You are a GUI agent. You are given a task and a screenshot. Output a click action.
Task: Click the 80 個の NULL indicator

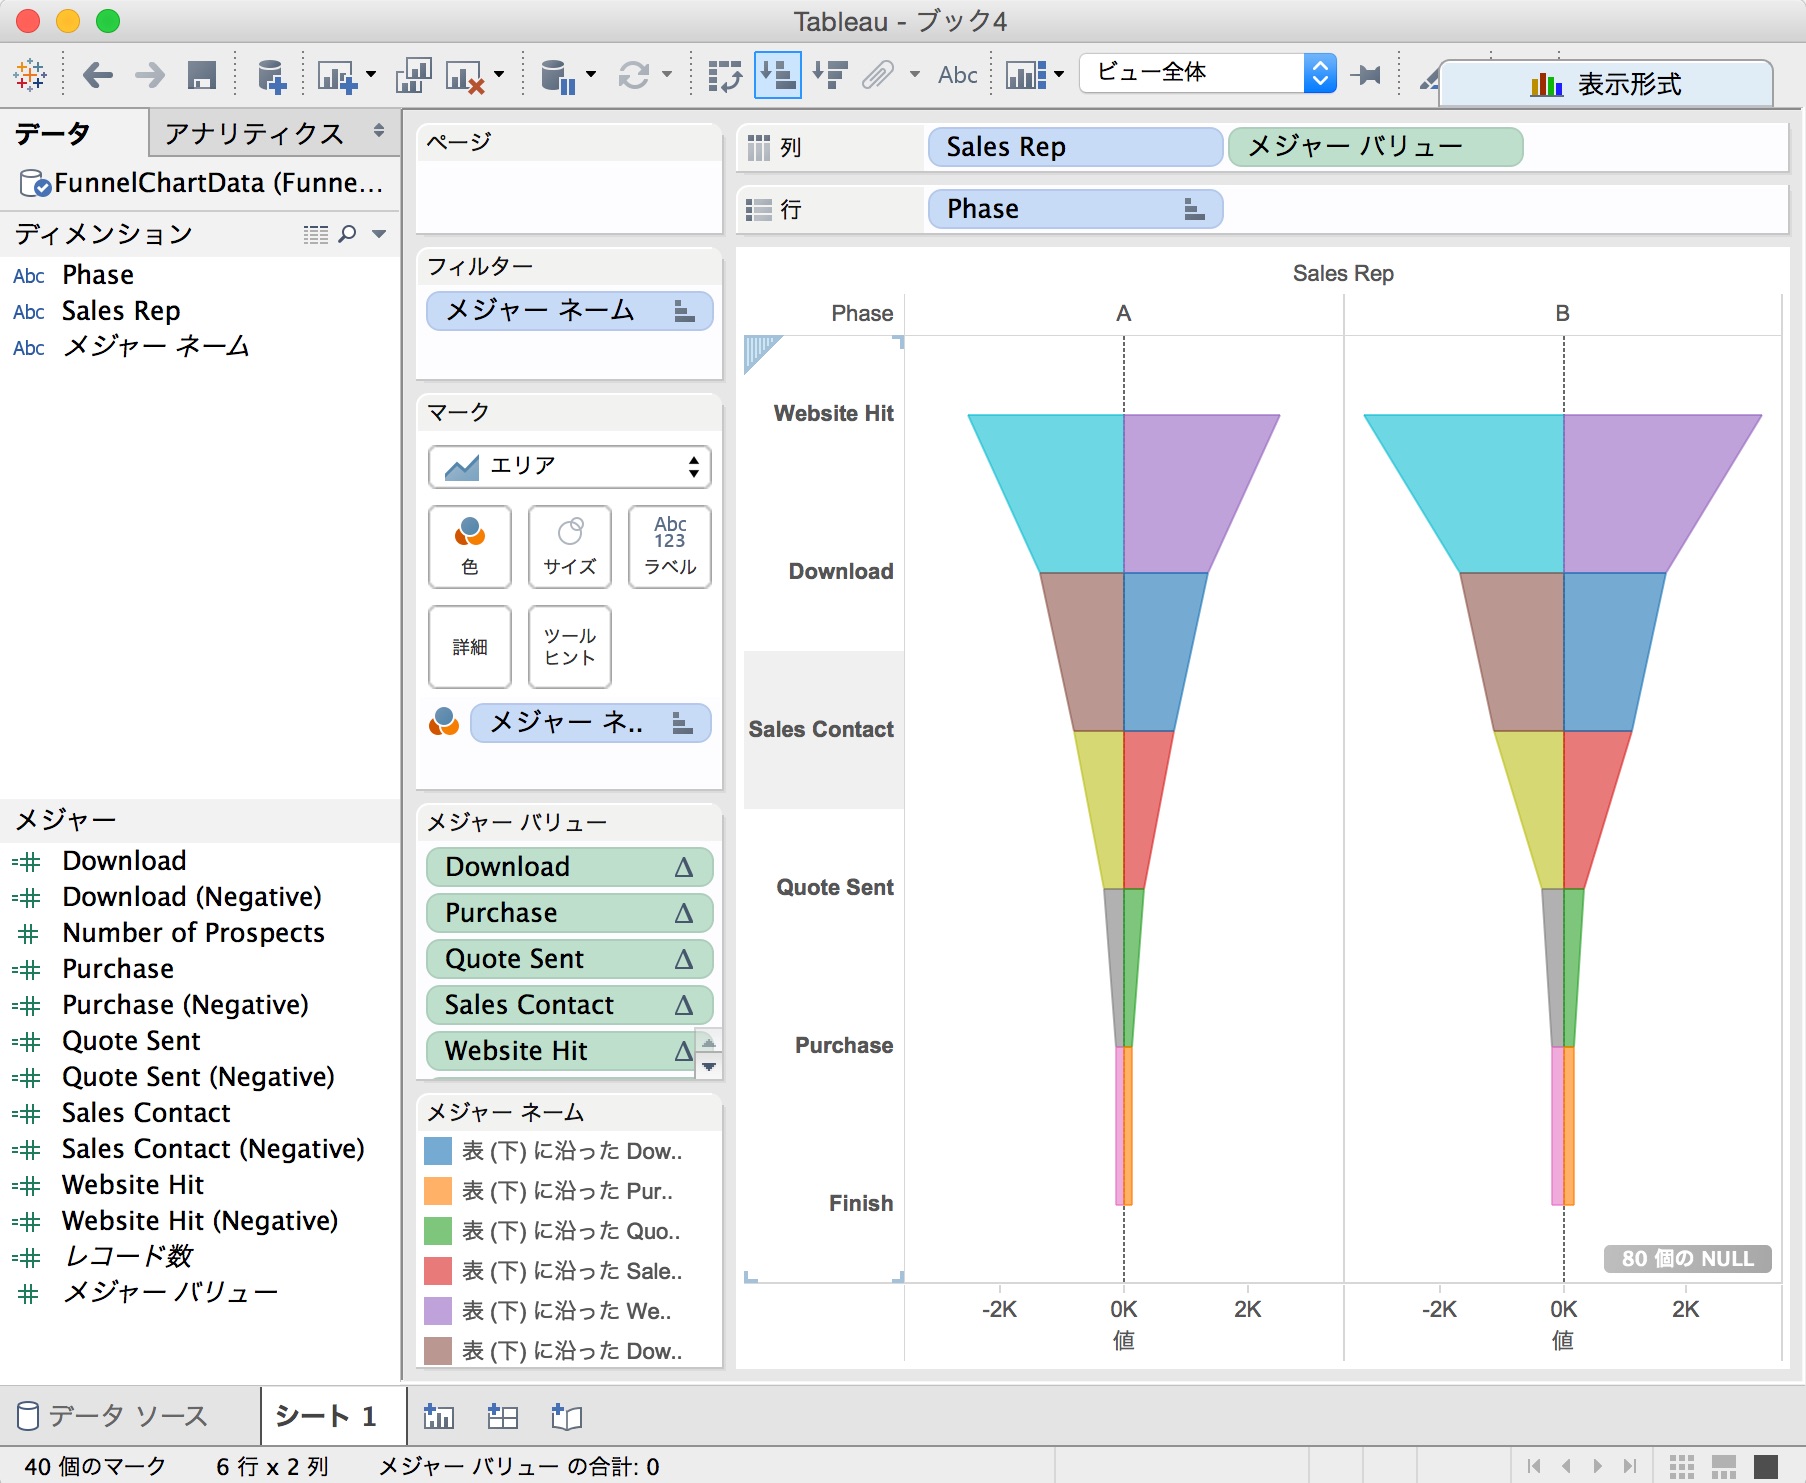pos(1686,1259)
